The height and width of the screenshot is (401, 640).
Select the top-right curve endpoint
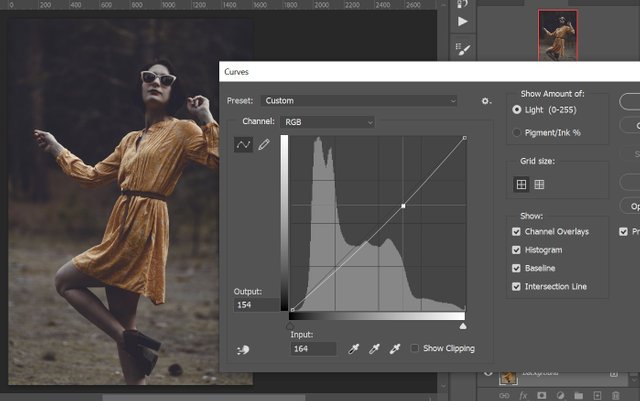click(x=464, y=138)
